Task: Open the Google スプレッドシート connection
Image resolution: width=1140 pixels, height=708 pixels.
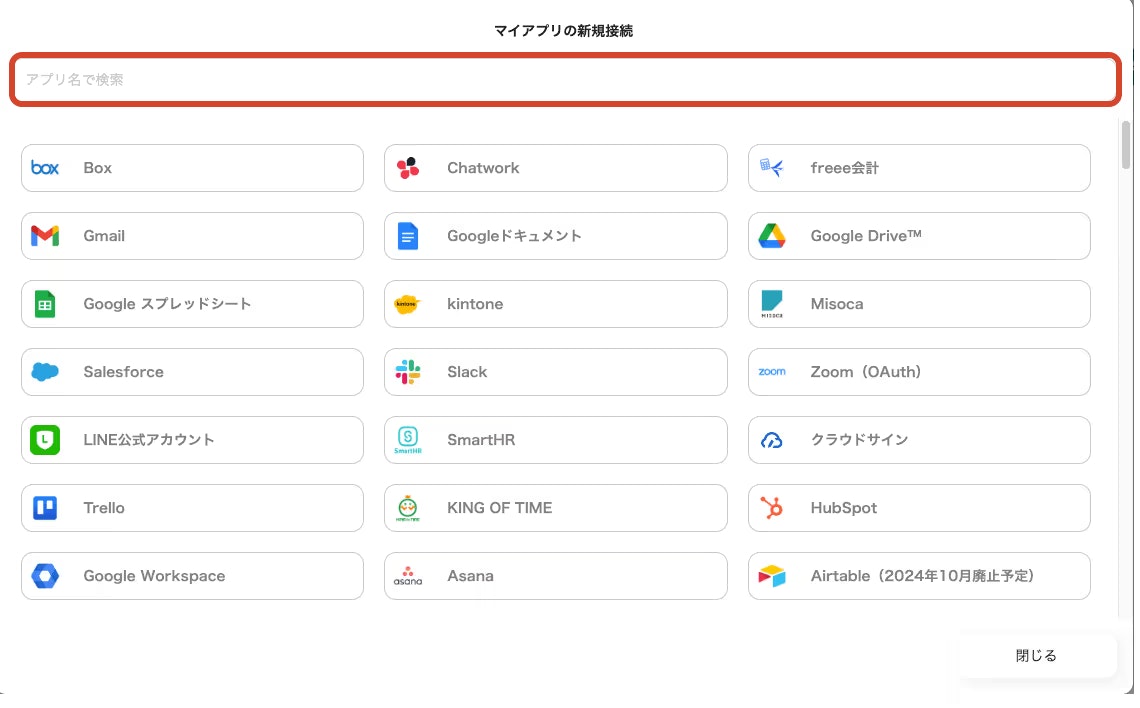Action: [x=192, y=304]
